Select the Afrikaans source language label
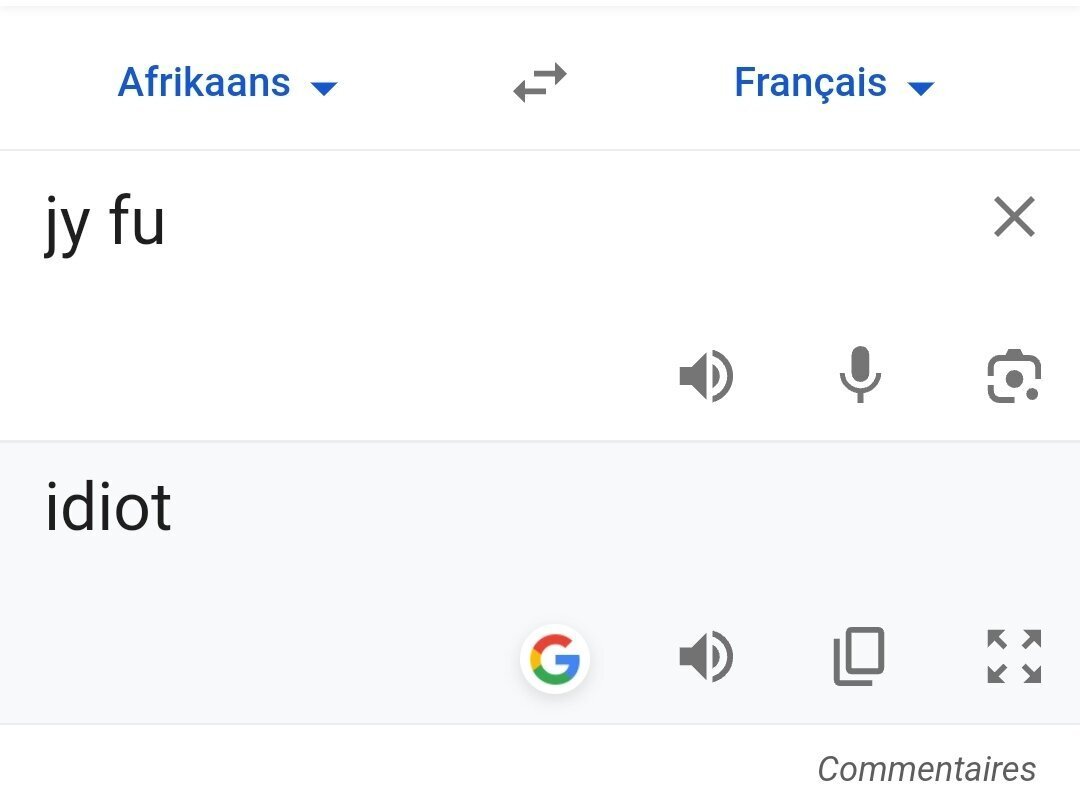Image resolution: width=1080 pixels, height=796 pixels. (x=204, y=82)
